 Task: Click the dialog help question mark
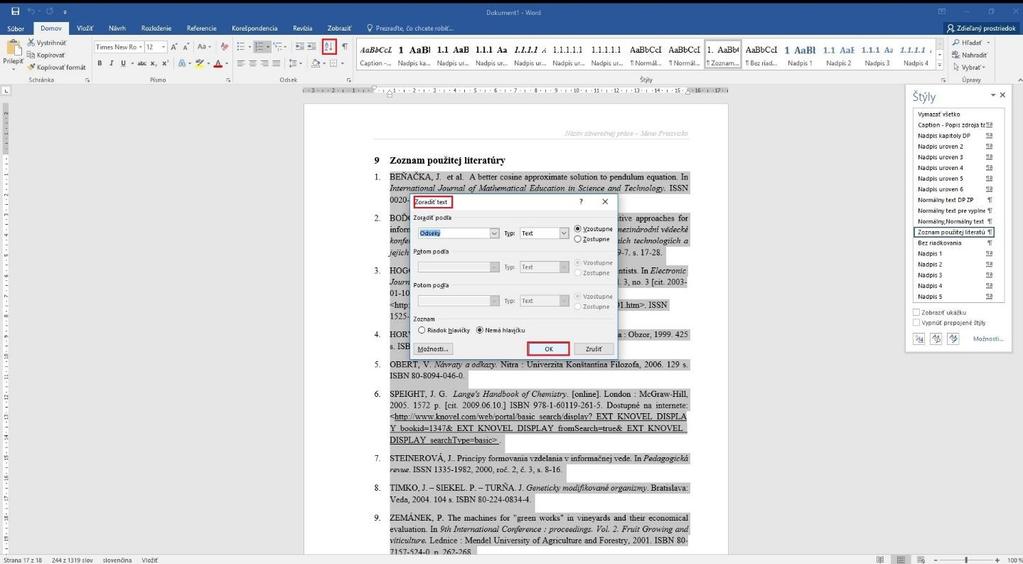pos(581,202)
